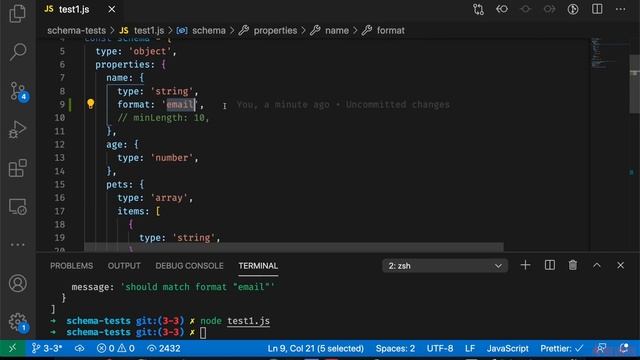Click line number 13 in gutter
Screen dimensions: 640x360
(x=60, y=158)
